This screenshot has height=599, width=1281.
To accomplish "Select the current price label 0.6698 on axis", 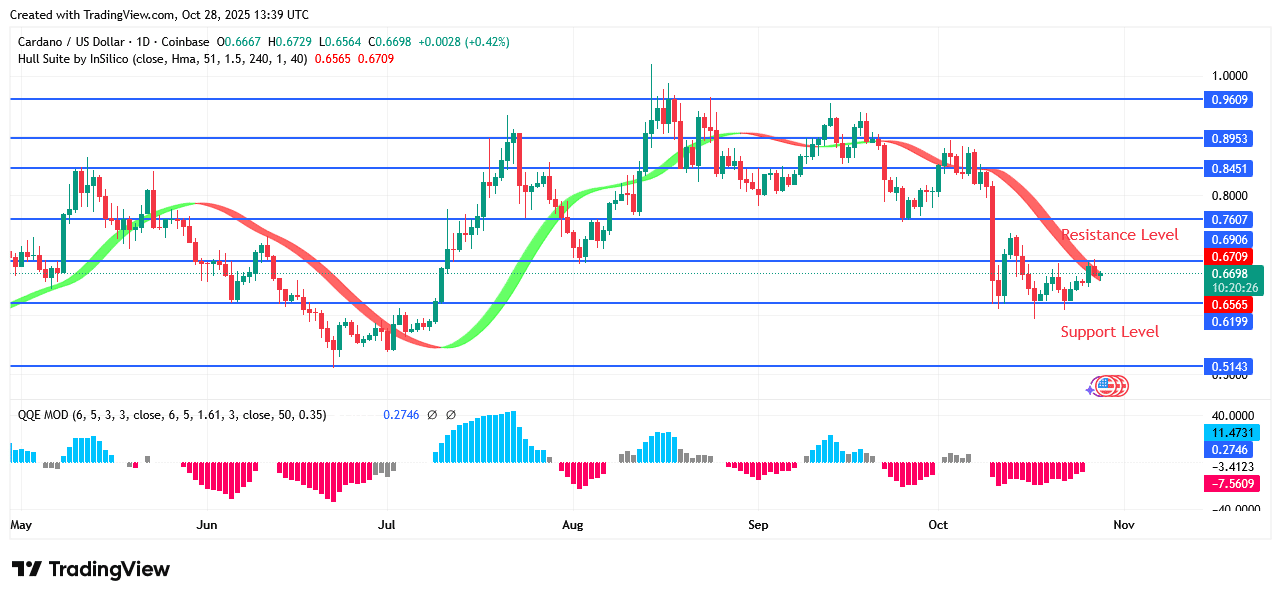I will point(1229,272).
